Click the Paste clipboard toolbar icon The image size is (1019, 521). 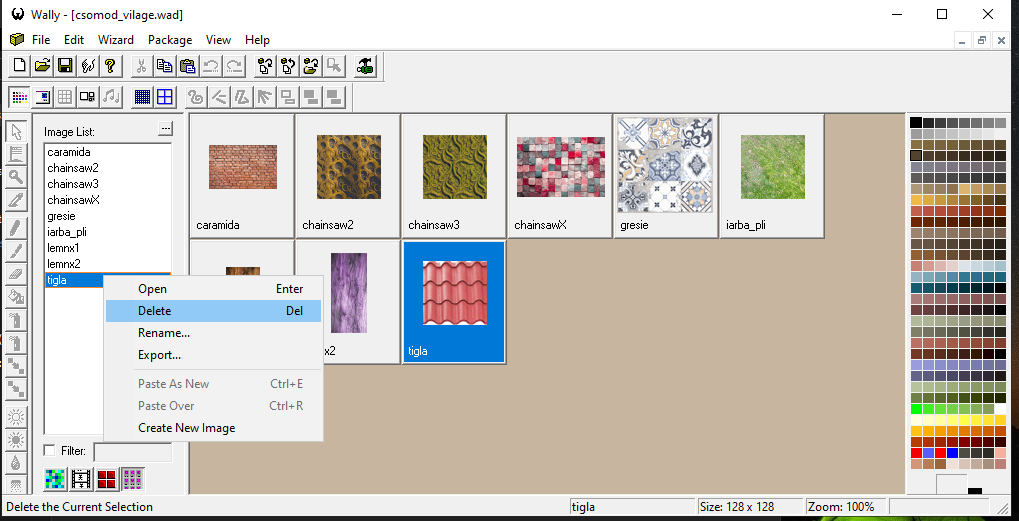pyautogui.click(x=187, y=66)
